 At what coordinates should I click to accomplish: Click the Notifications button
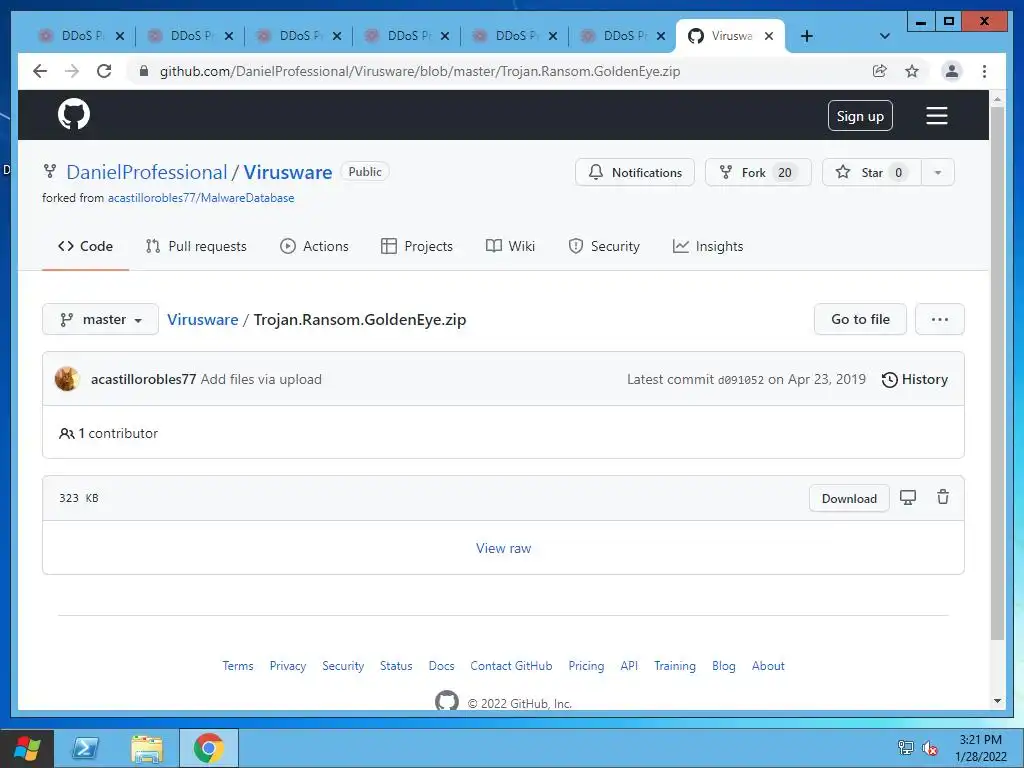(x=635, y=172)
